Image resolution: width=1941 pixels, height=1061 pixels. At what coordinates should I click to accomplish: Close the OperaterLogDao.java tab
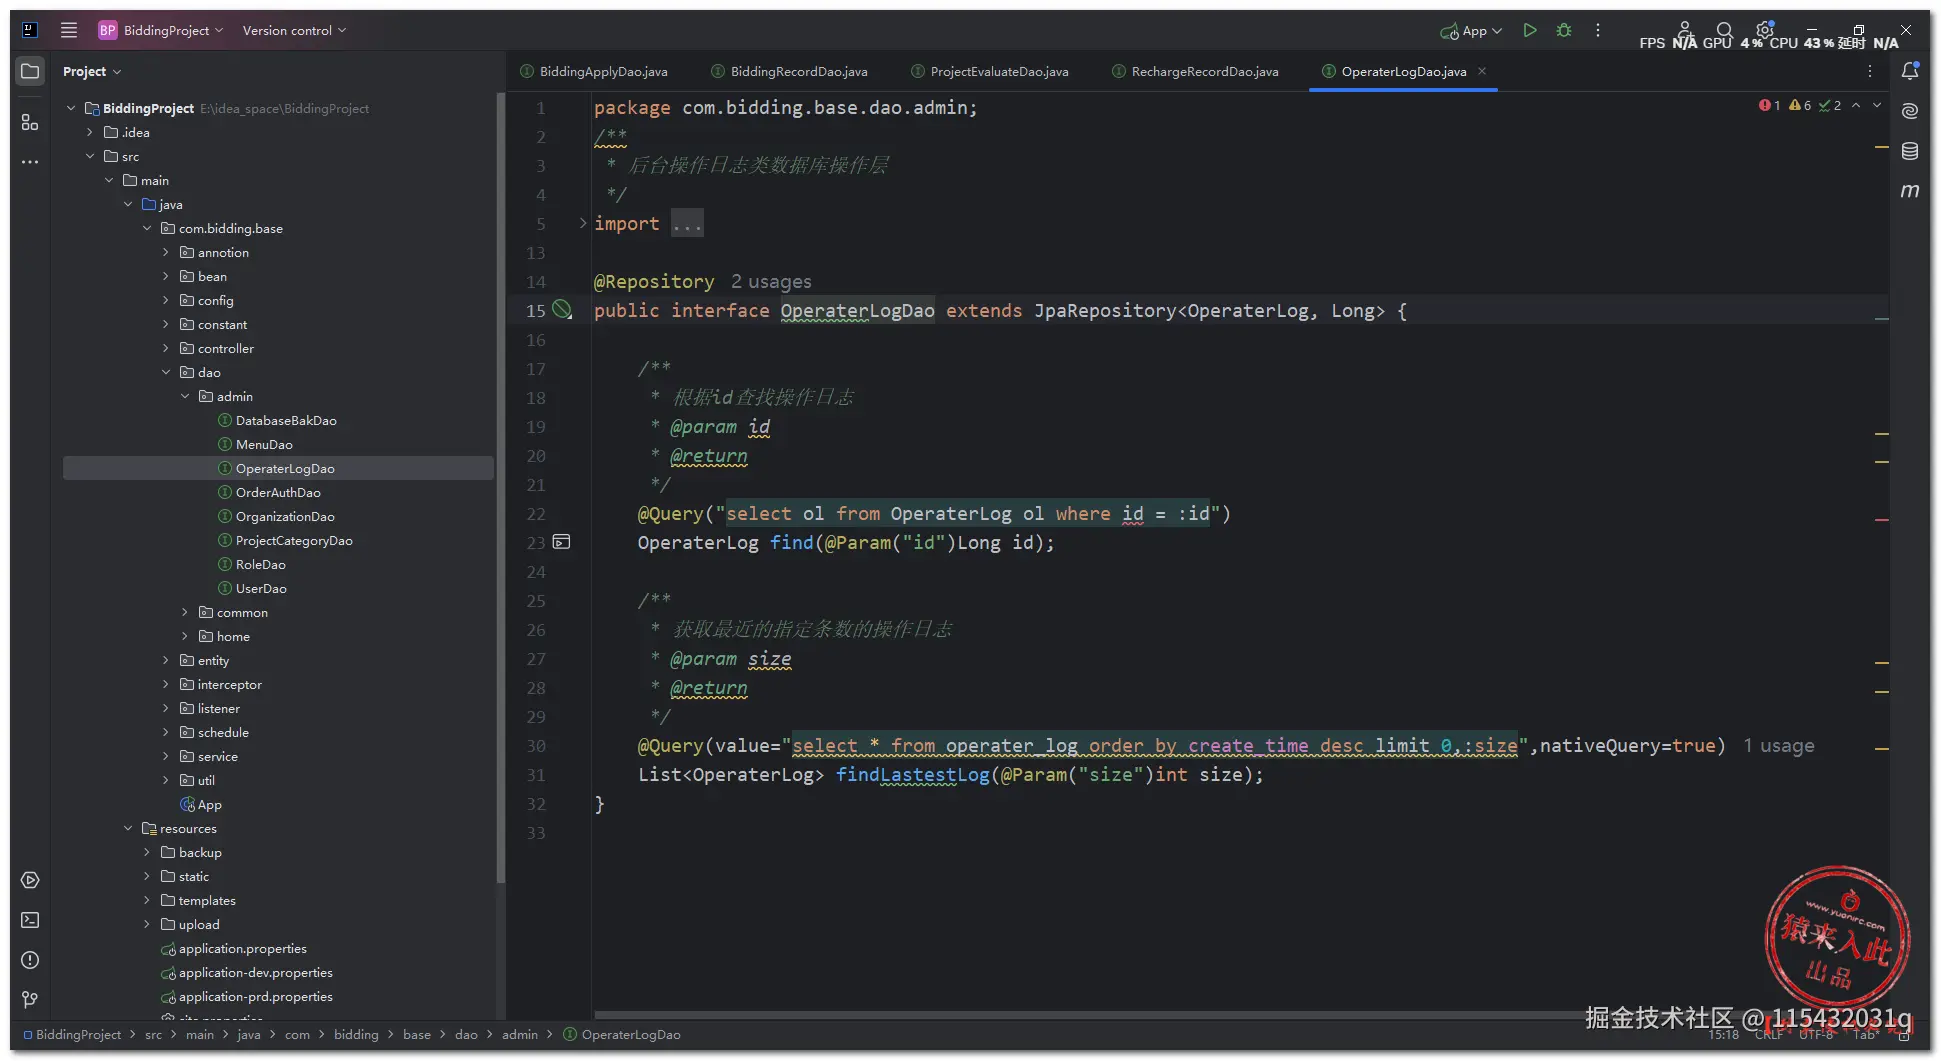click(x=1482, y=71)
